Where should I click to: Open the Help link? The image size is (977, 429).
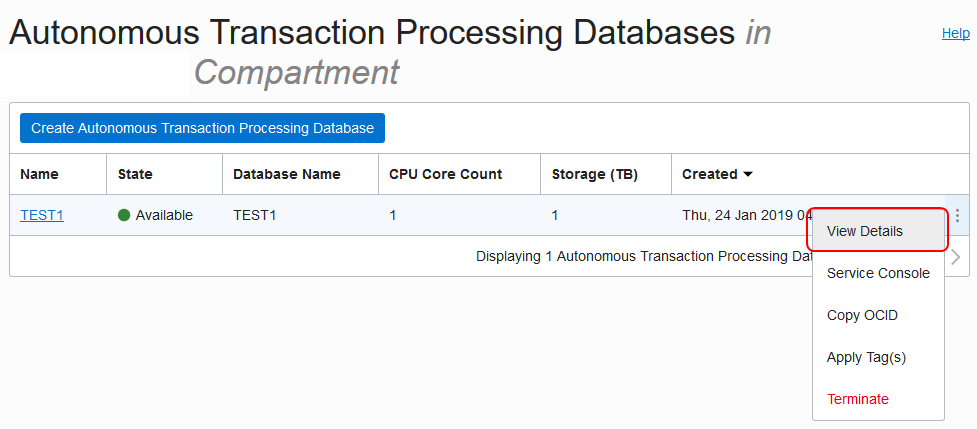[955, 33]
